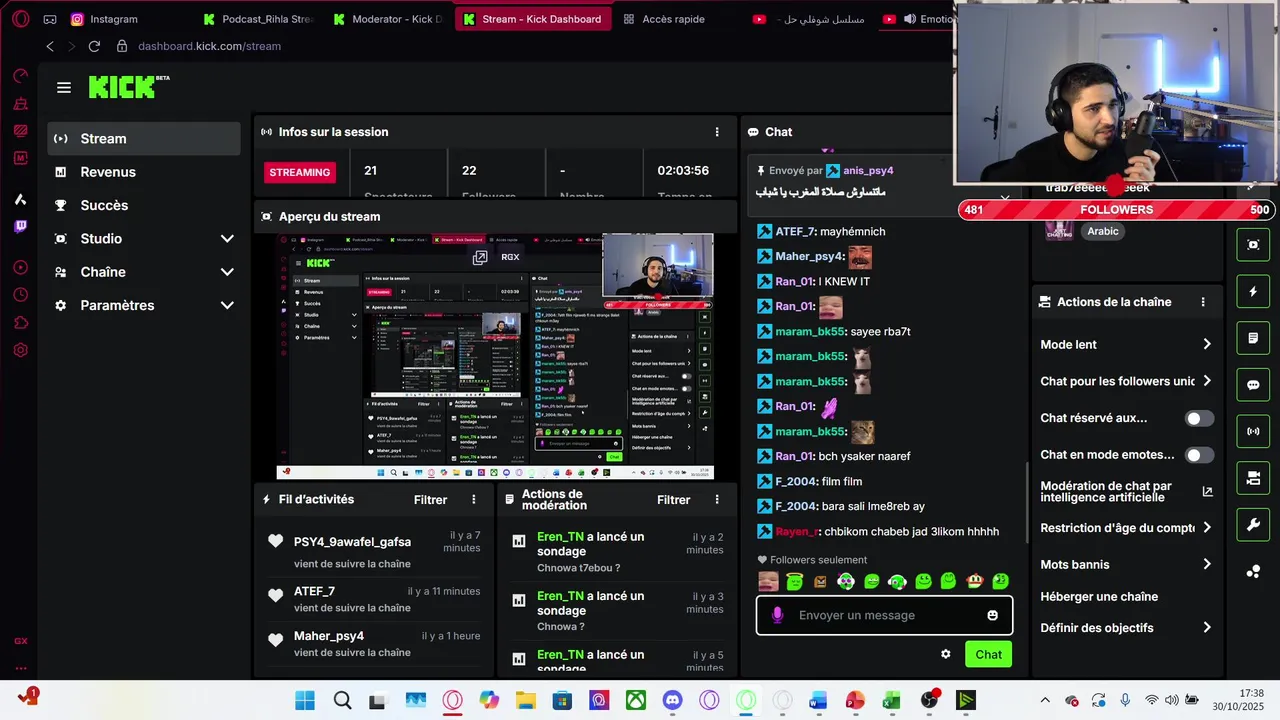
Task: Insert the first face emote in emote row
Action: [x=768, y=581]
